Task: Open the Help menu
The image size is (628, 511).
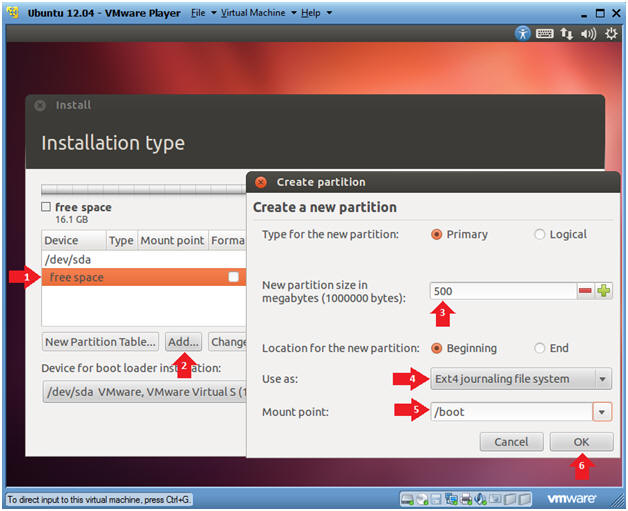Action: 311,13
